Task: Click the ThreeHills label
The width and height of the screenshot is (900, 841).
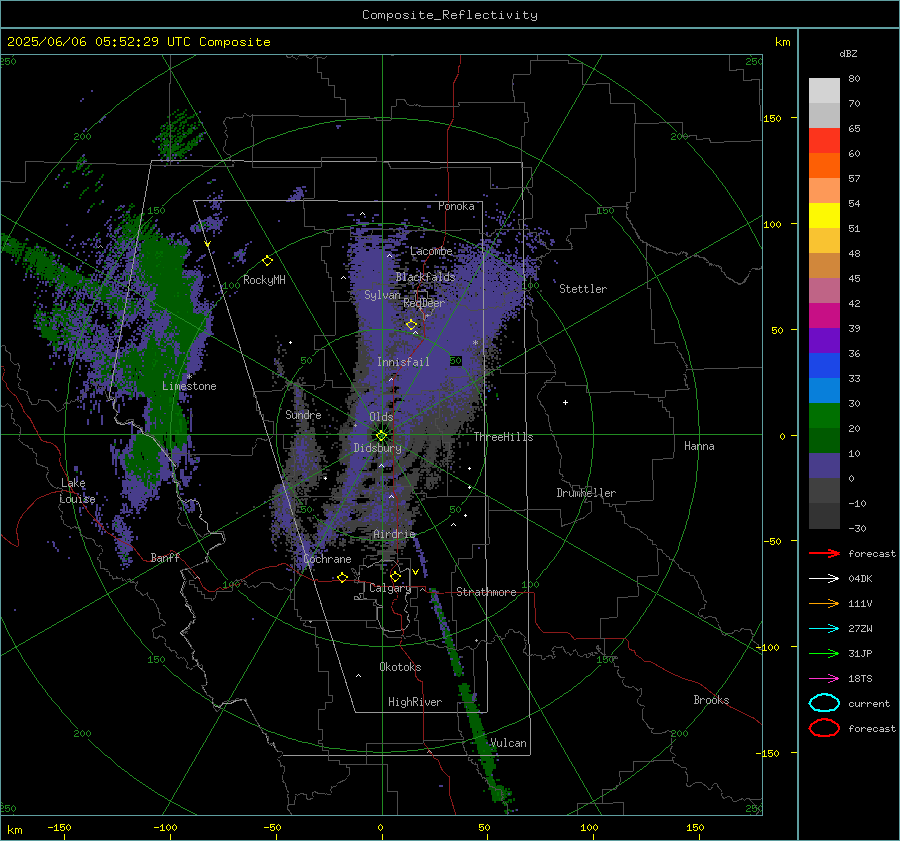Action: click(503, 437)
